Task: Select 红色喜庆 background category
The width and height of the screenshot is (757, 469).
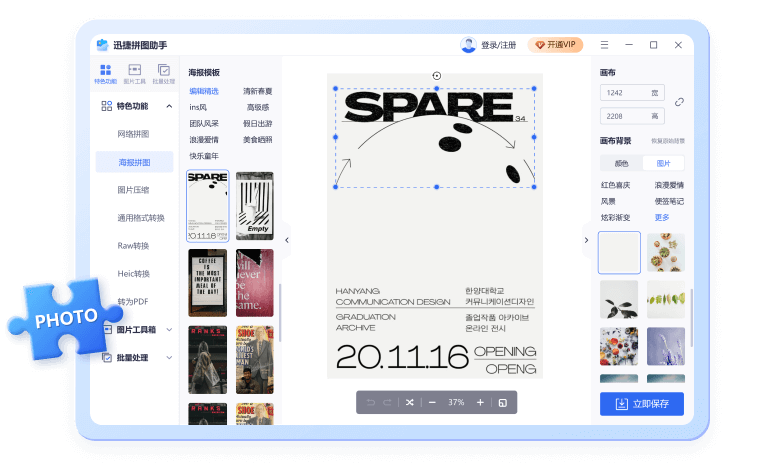Action: click(616, 185)
